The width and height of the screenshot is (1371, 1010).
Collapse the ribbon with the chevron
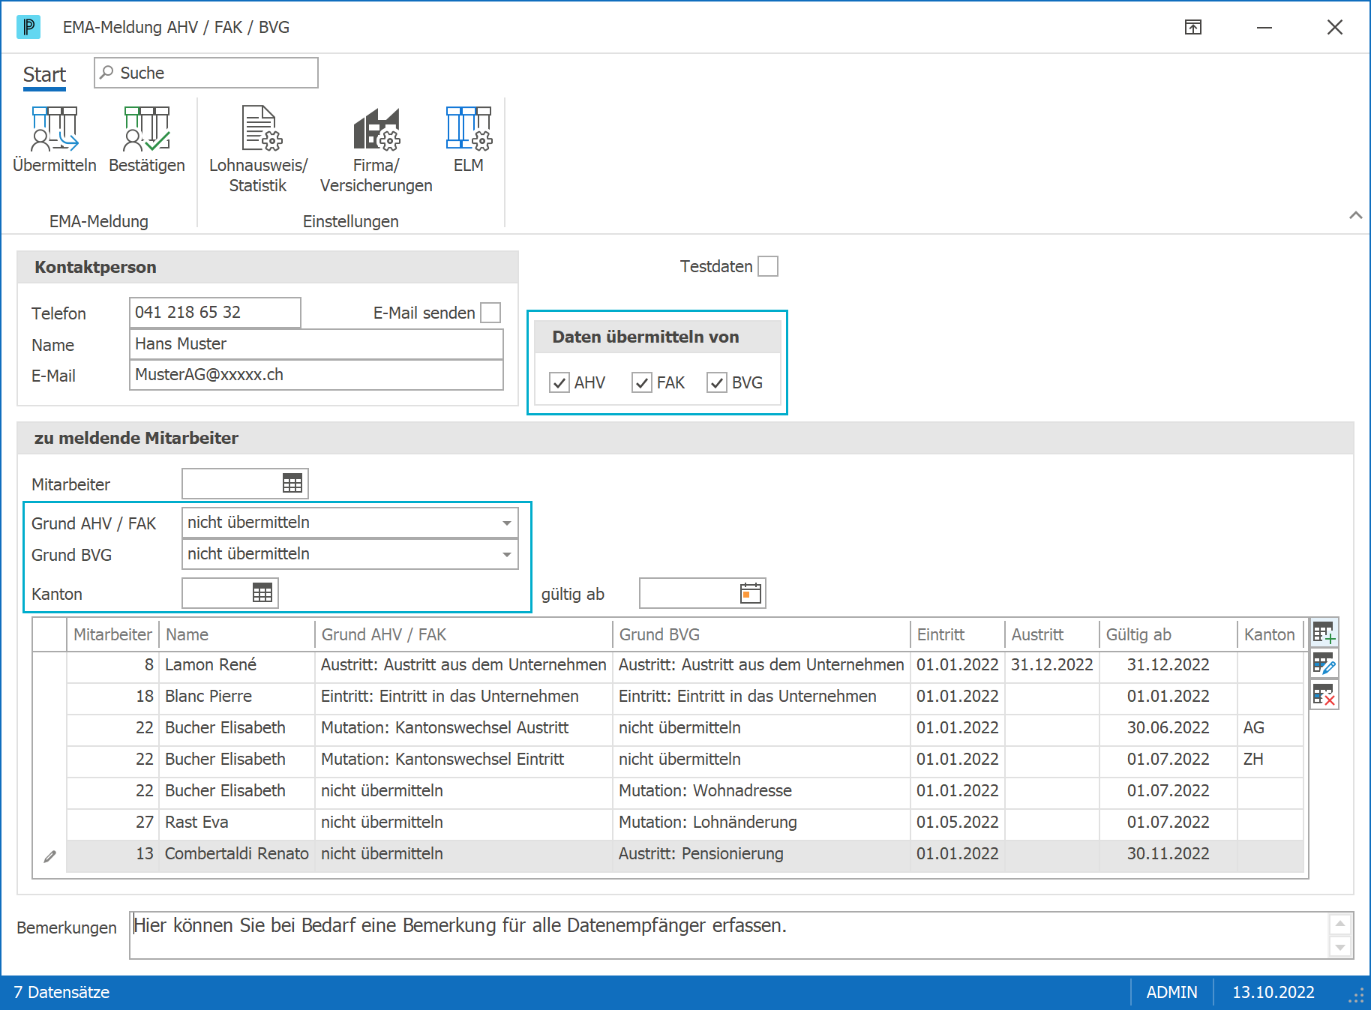[1355, 215]
